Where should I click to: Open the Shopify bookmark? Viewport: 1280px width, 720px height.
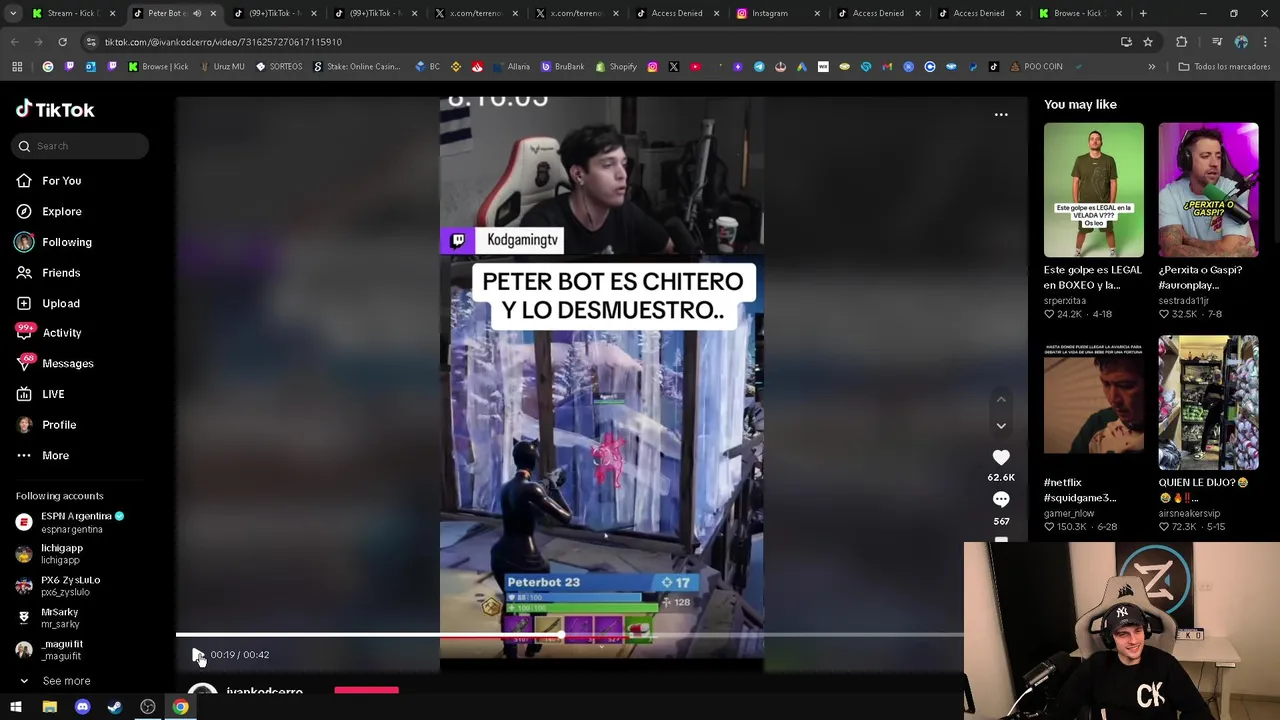pyautogui.click(x=616, y=67)
